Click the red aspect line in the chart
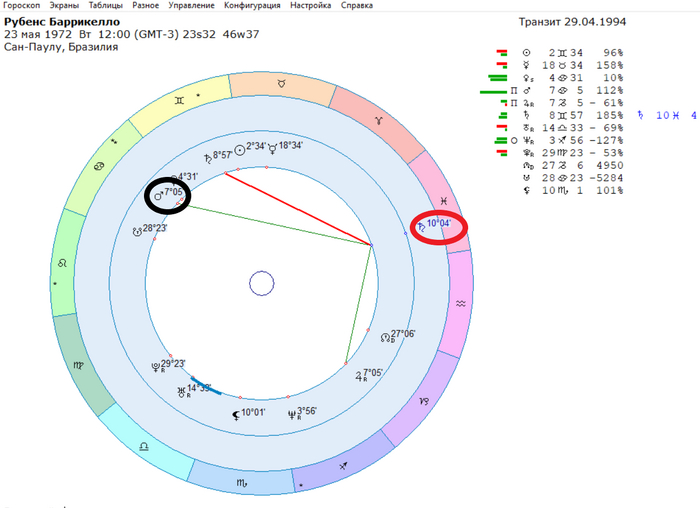This screenshot has height=508, width=700. coord(298,209)
